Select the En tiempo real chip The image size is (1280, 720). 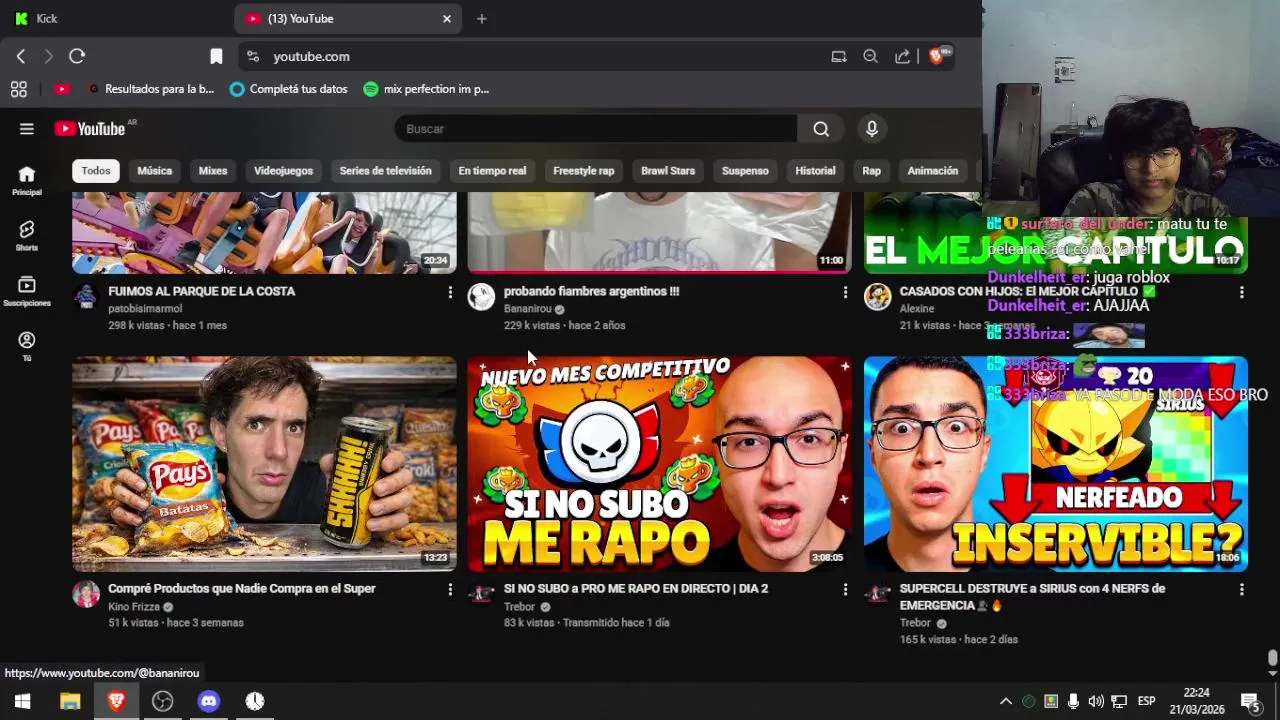point(492,171)
